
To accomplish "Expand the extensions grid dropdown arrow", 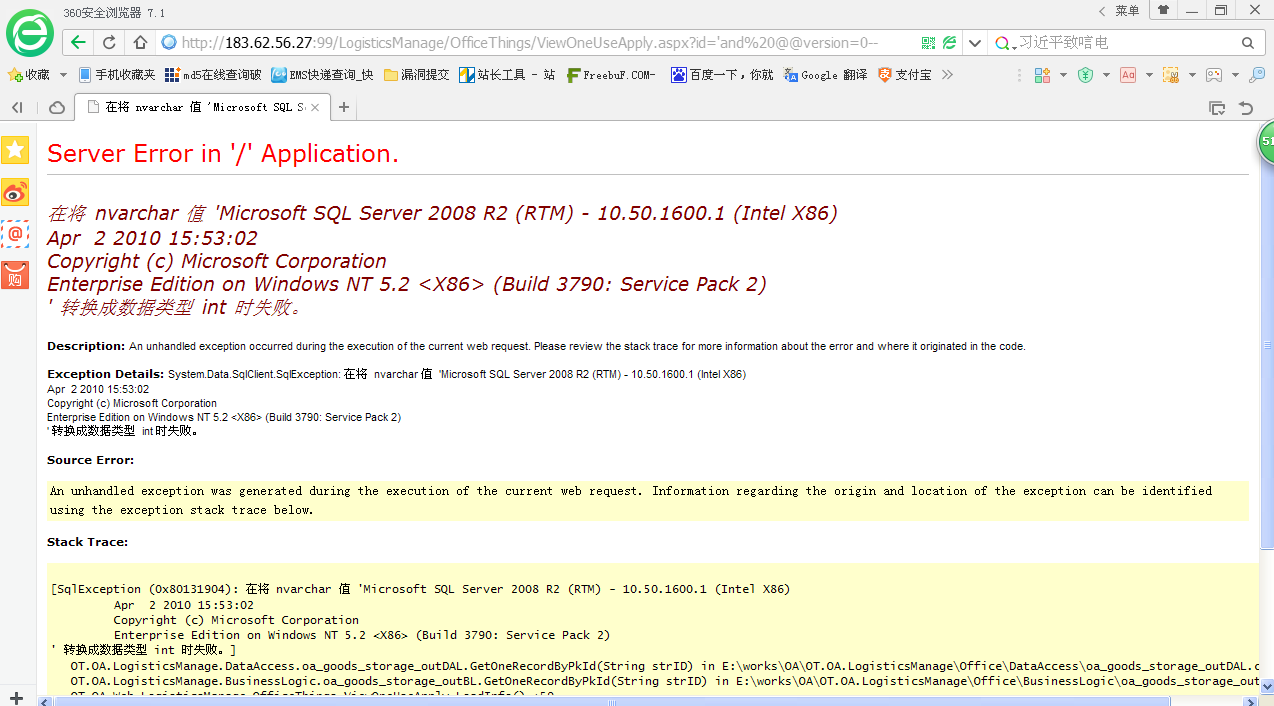I will pos(1063,75).
